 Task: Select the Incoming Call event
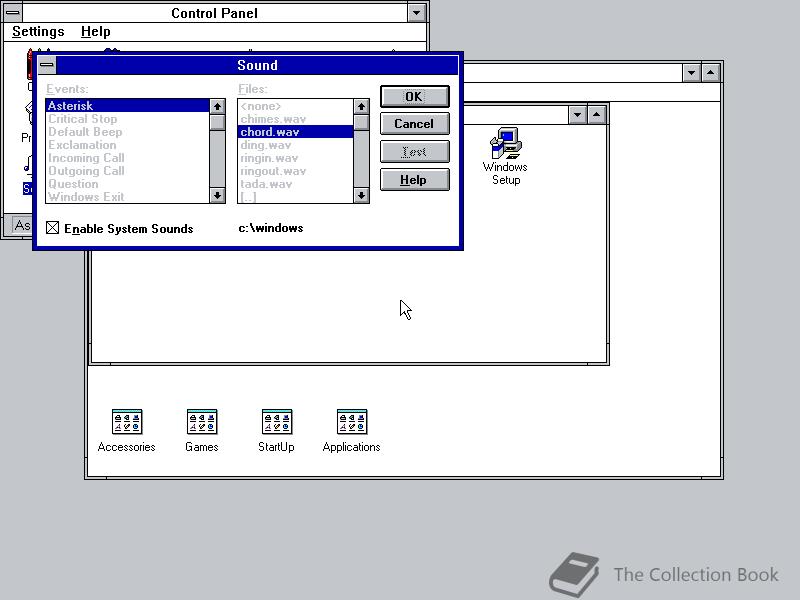128,158
